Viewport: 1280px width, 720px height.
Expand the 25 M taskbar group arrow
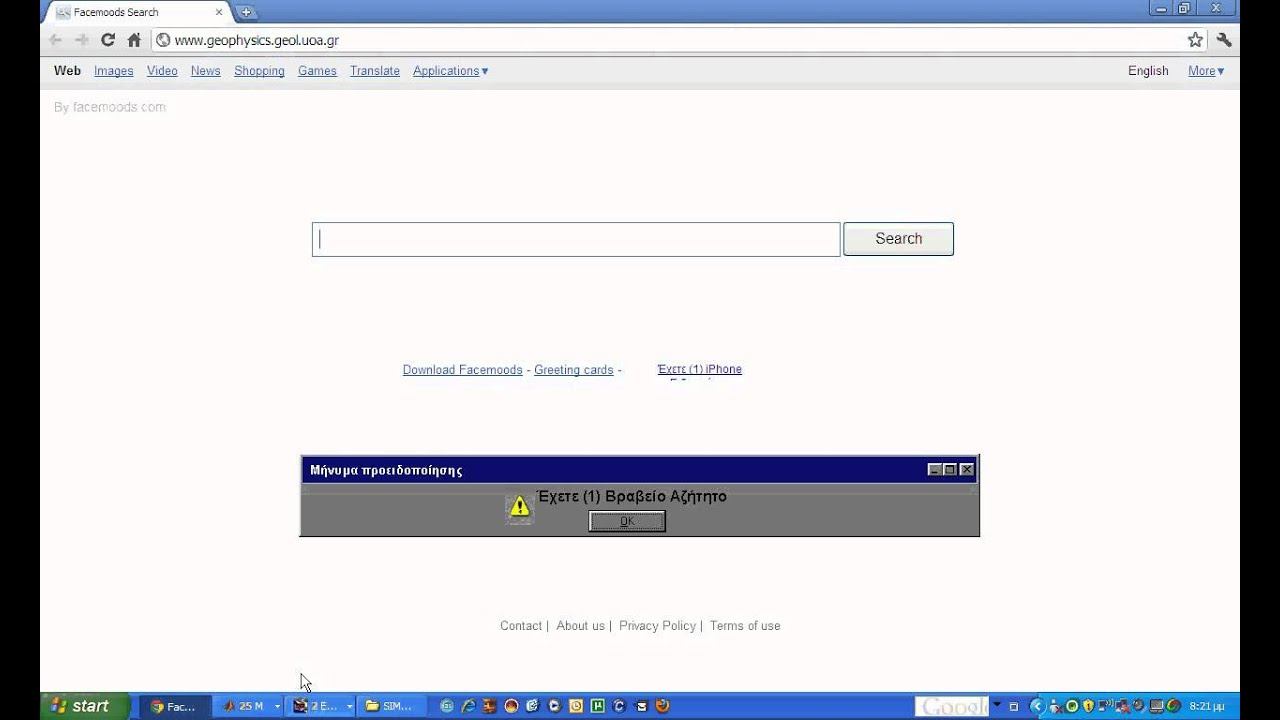[277, 706]
